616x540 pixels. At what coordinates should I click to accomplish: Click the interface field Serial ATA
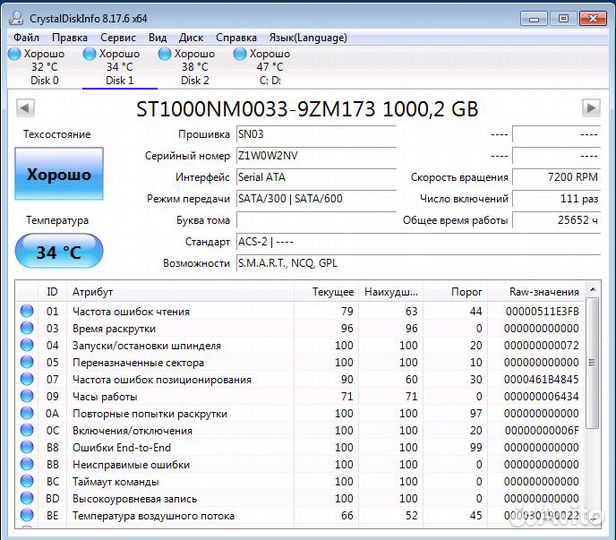(x=316, y=178)
